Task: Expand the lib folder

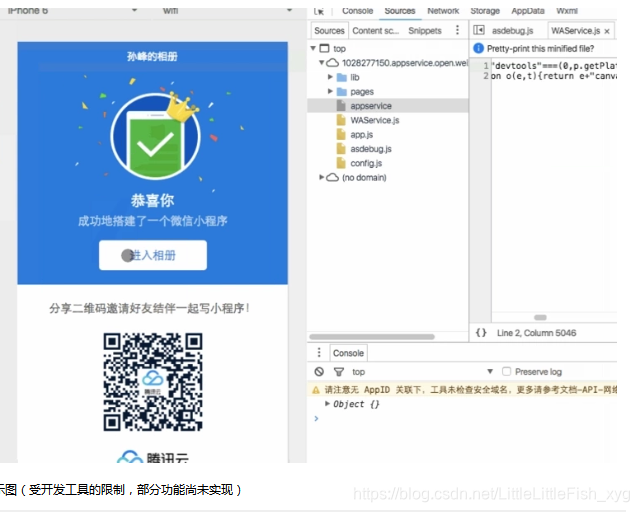Action: pos(331,77)
